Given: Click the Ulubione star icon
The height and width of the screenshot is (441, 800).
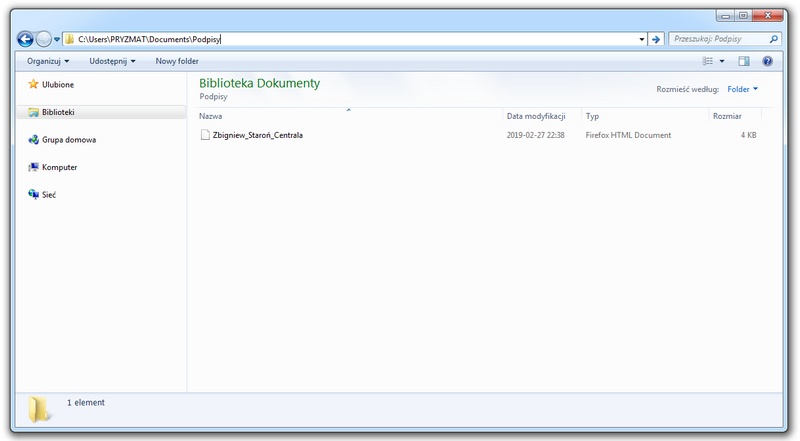Looking at the screenshot, I should pyautogui.click(x=33, y=84).
